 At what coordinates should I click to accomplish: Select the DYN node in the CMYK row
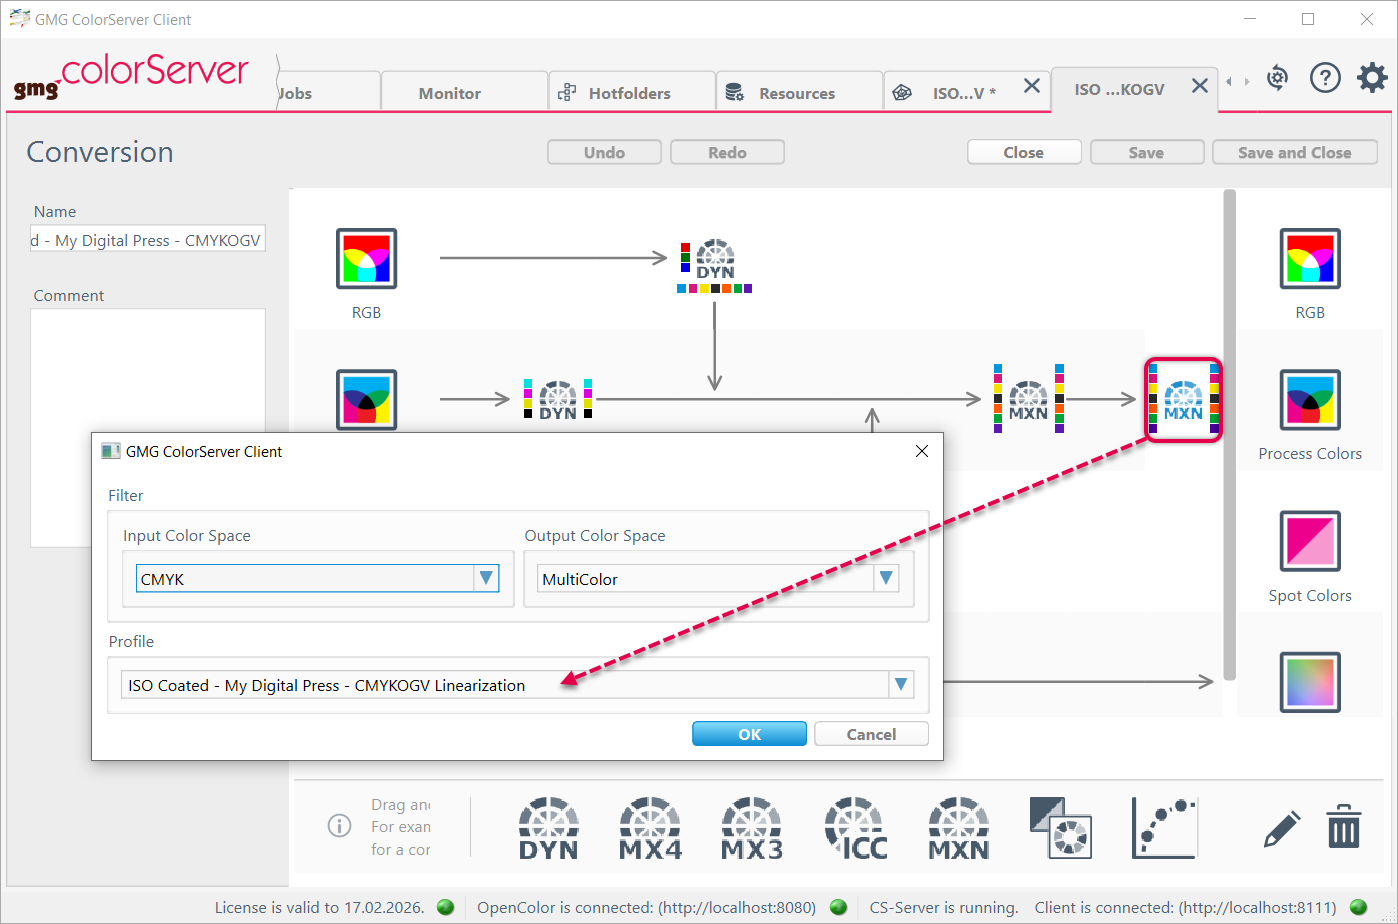coord(558,400)
